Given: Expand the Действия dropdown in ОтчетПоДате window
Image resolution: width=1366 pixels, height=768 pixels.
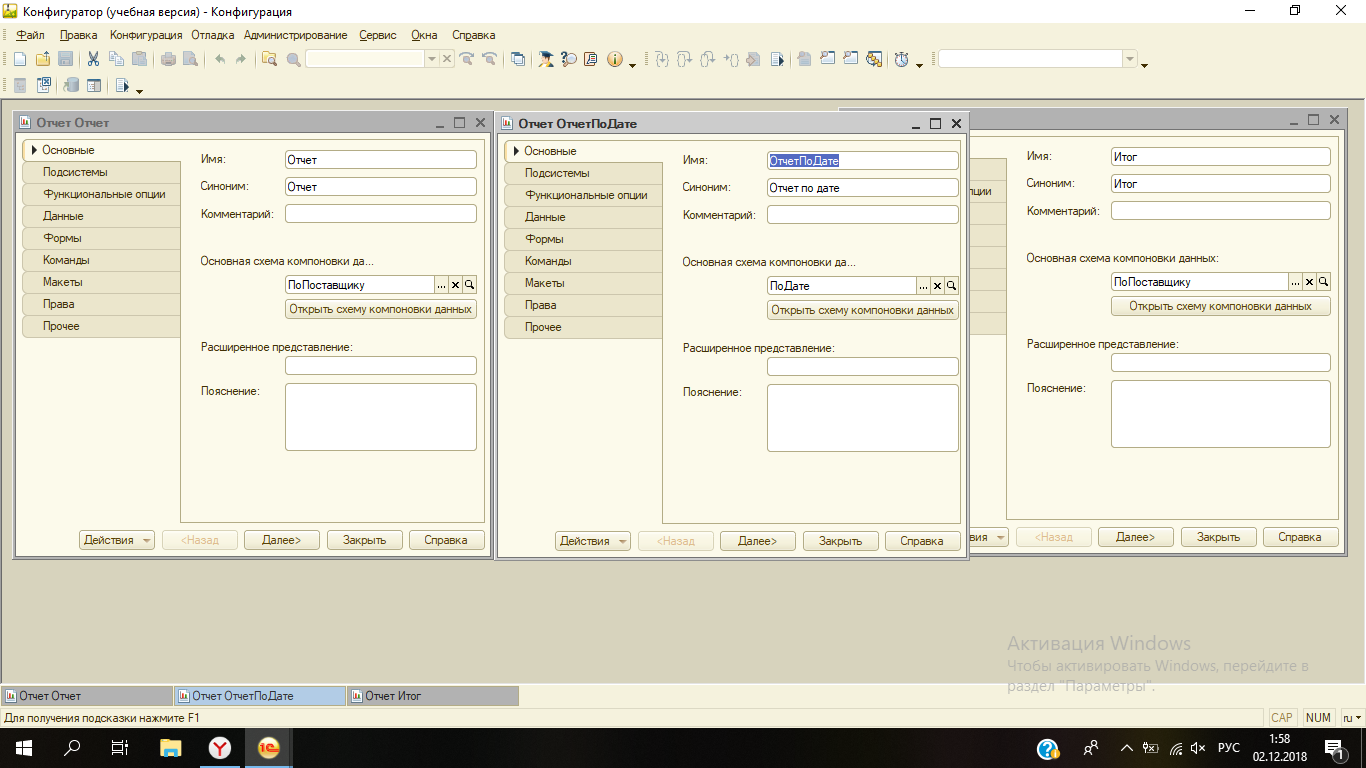Looking at the screenshot, I should 592,541.
